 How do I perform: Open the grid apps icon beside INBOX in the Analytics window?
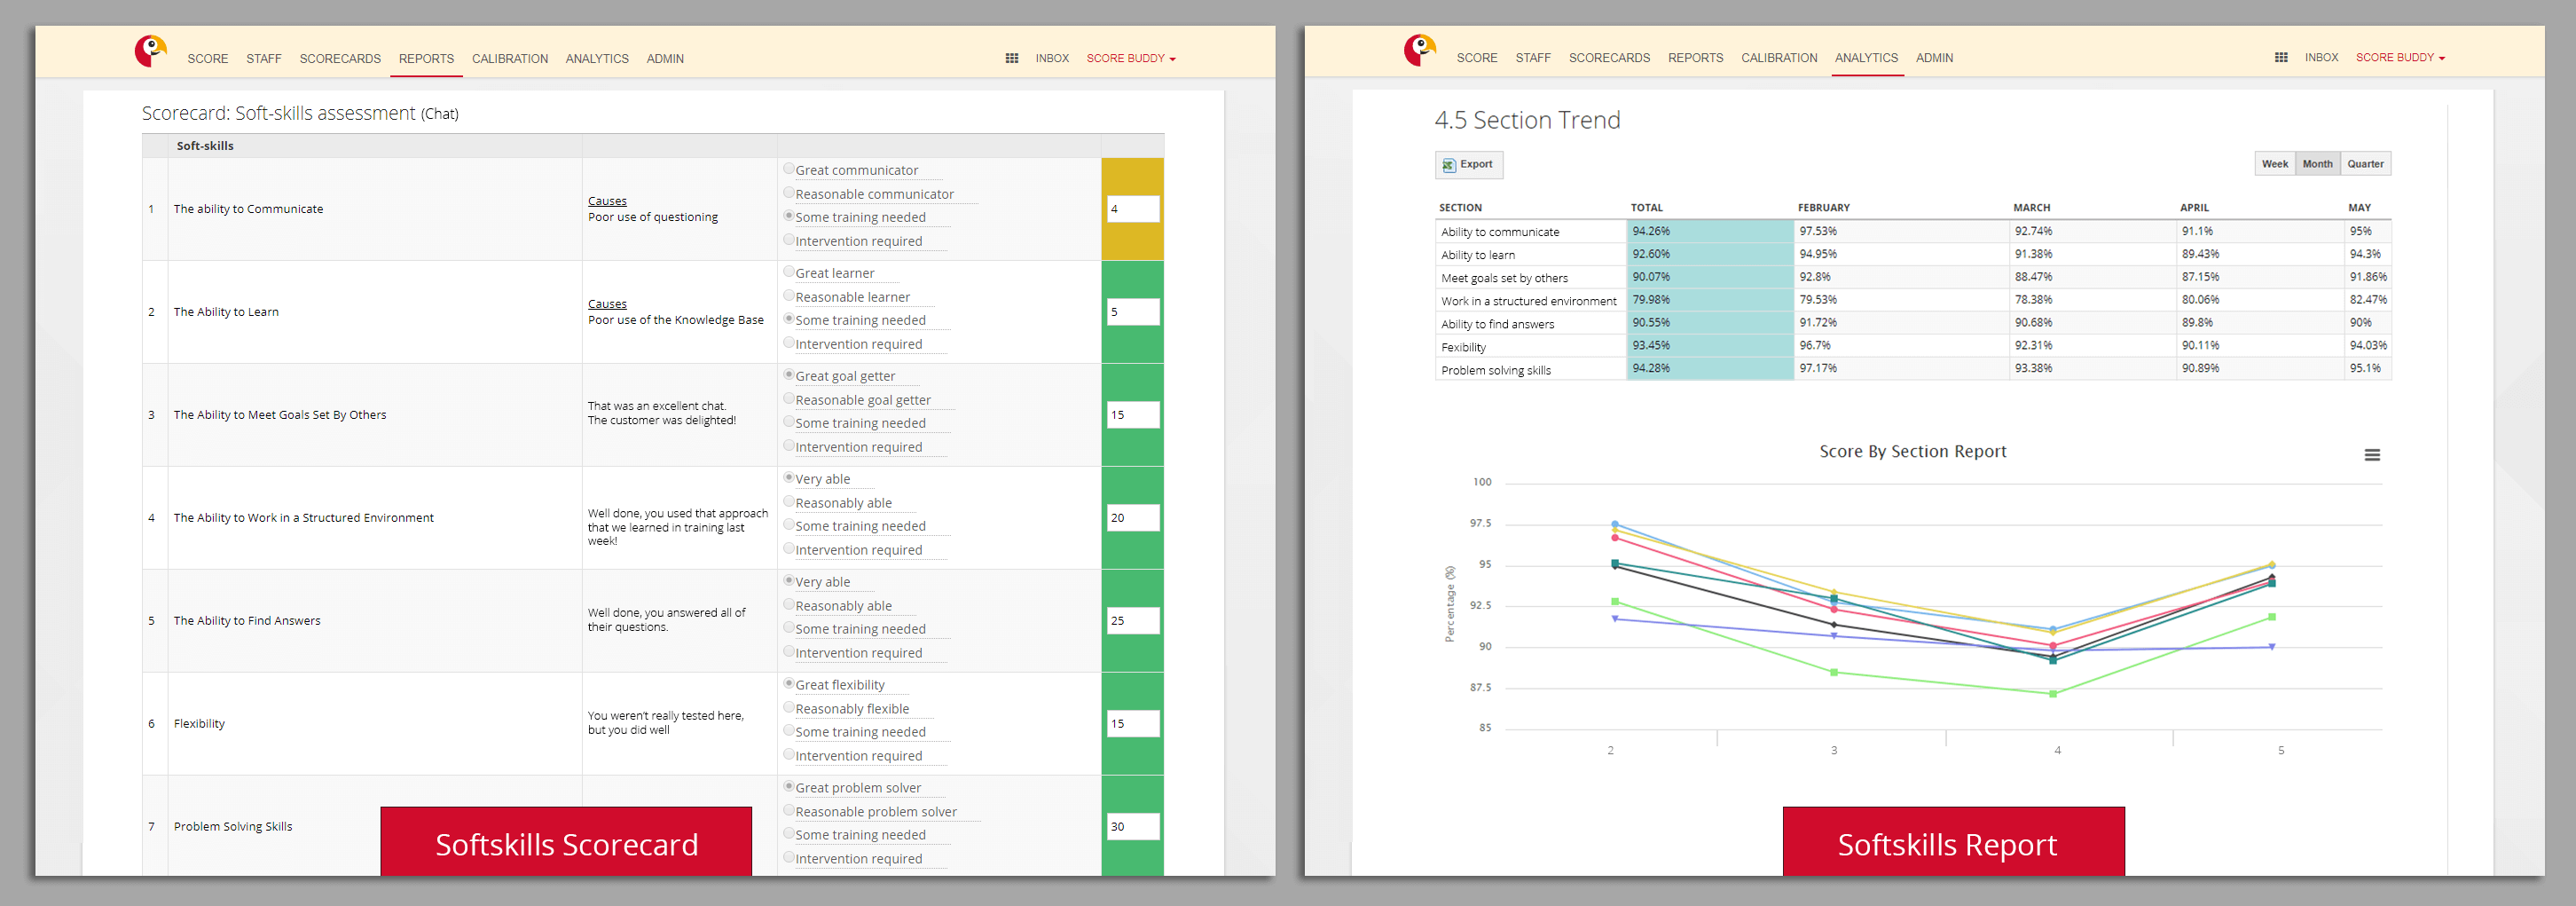point(2280,58)
